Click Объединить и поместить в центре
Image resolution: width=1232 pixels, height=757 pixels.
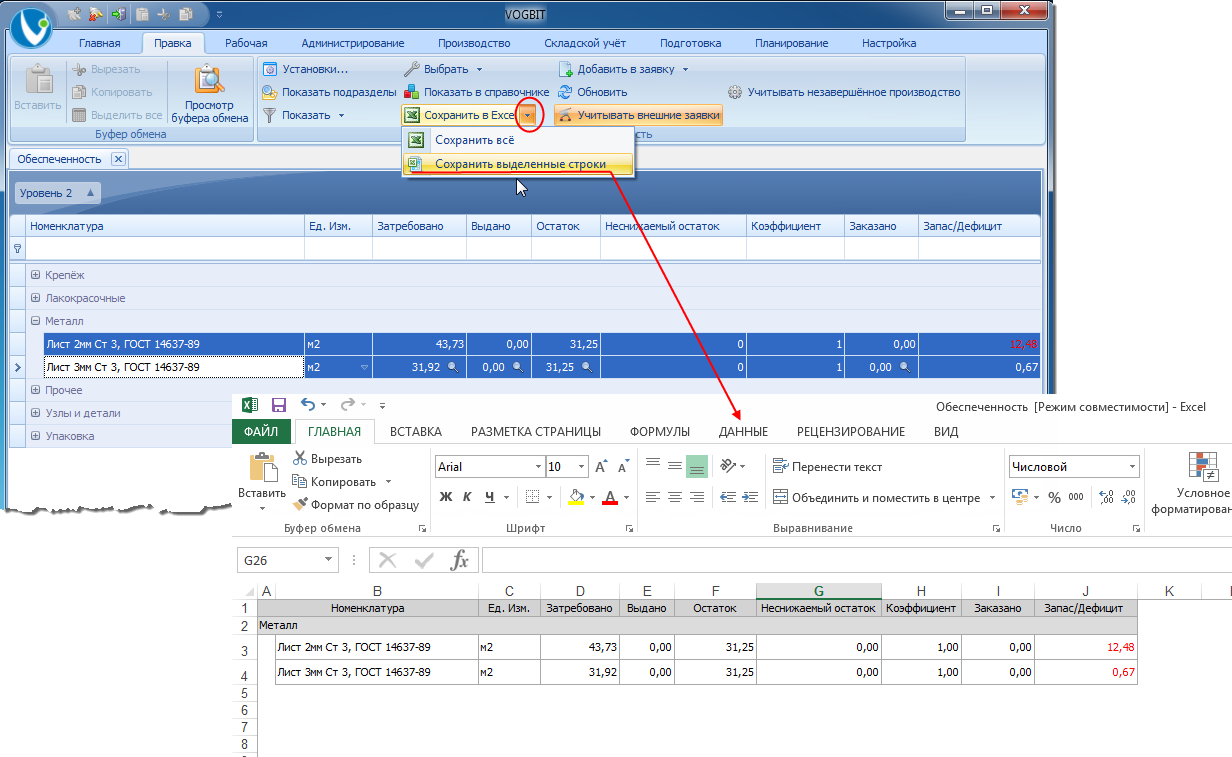[876, 497]
